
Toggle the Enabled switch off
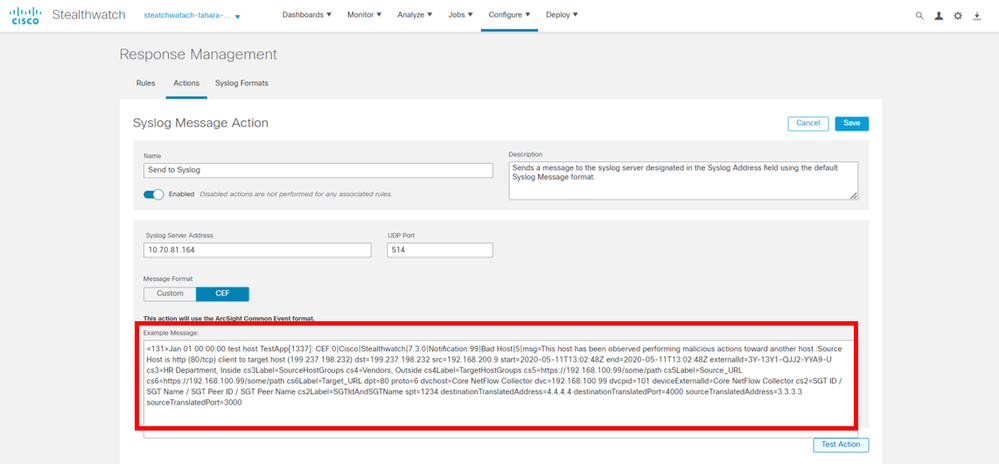click(x=154, y=194)
